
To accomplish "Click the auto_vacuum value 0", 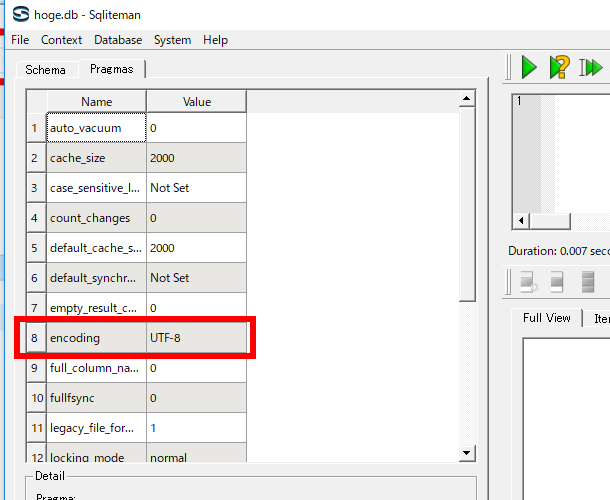I will [196, 128].
